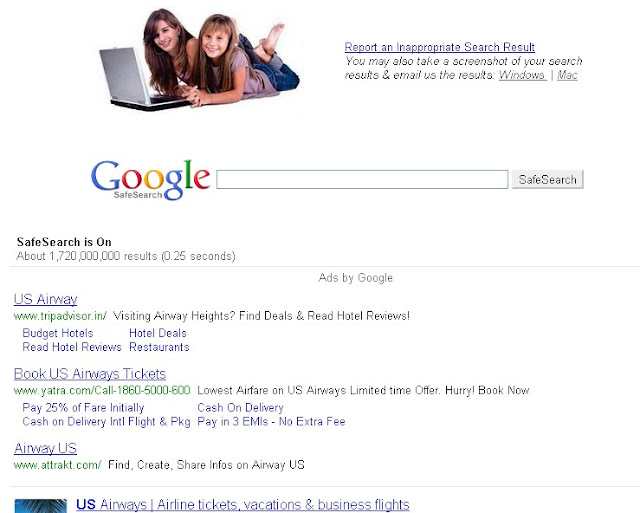Screen dimensions: 640x513
Task: Focus the SafeSearch query input field
Action: 362,180
